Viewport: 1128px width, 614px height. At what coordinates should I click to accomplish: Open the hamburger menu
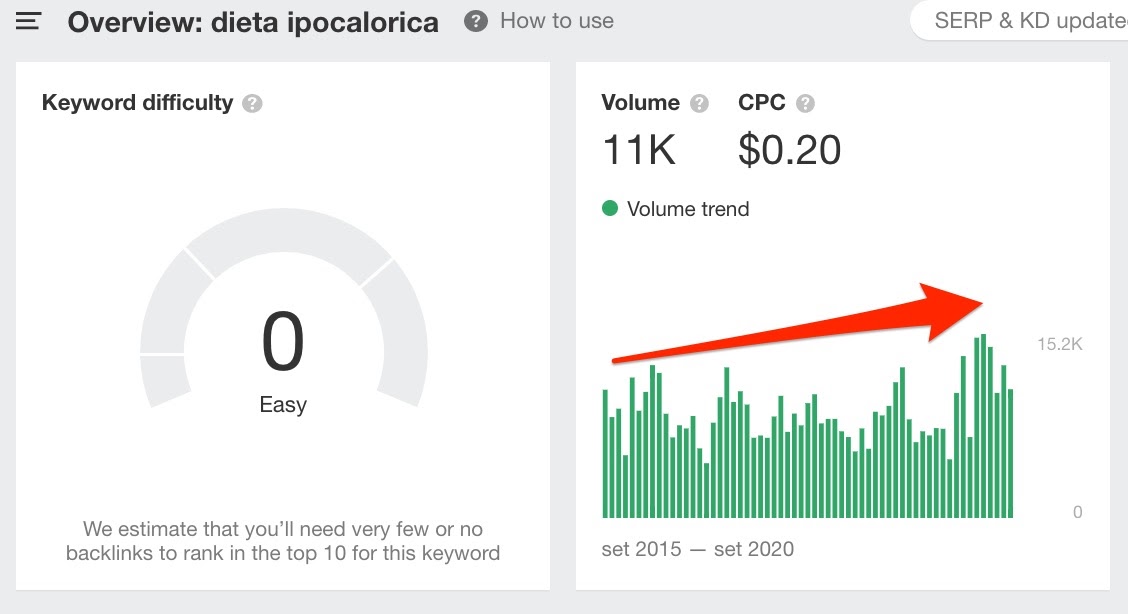tap(28, 21)
